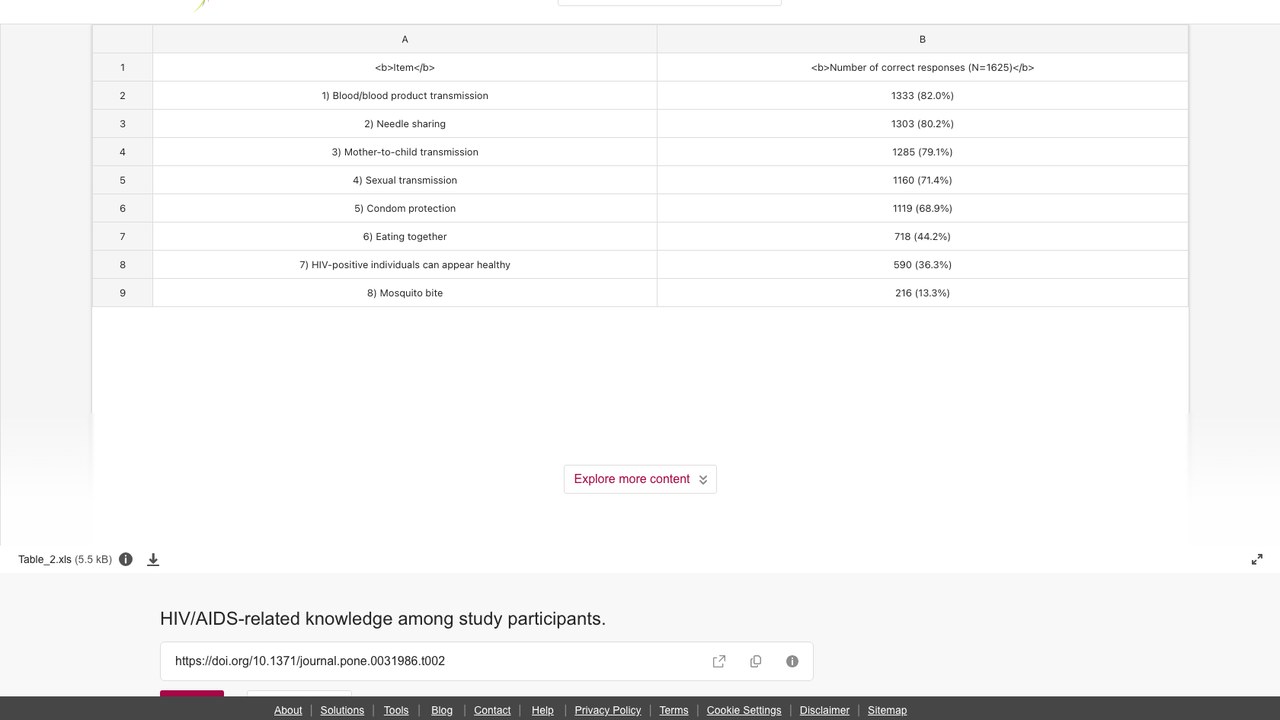Image resolution: width=1280 pixels, height=720 pixels.
Task: Copy the DOI link to clipboard
Action: [755, 661]
